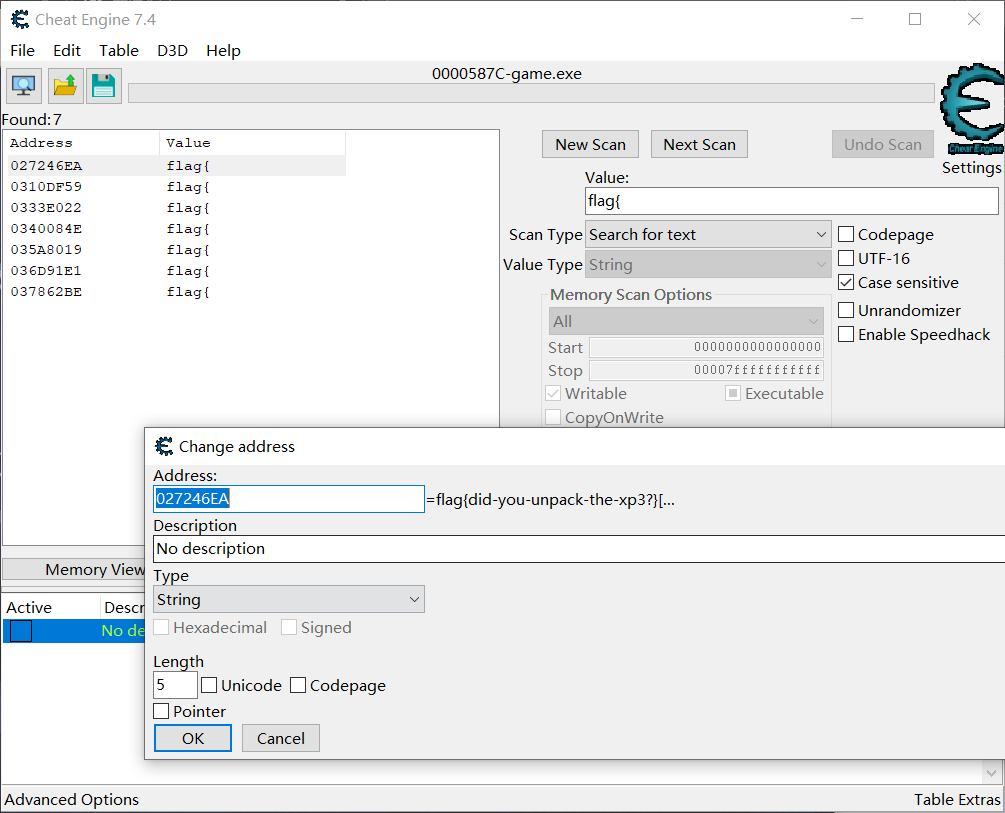This screenshot has height=813, width=1005.
Task: Enable the UTF-16 checkbox
Action: point(846,259)
